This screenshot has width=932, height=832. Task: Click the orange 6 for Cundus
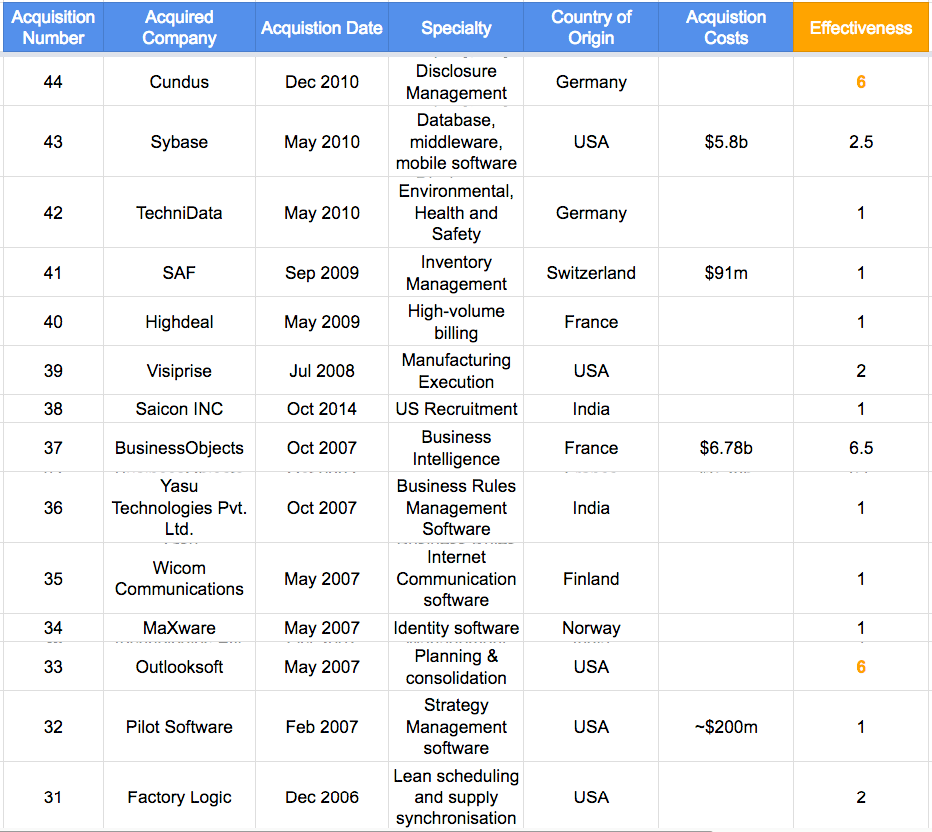(861, 81)
